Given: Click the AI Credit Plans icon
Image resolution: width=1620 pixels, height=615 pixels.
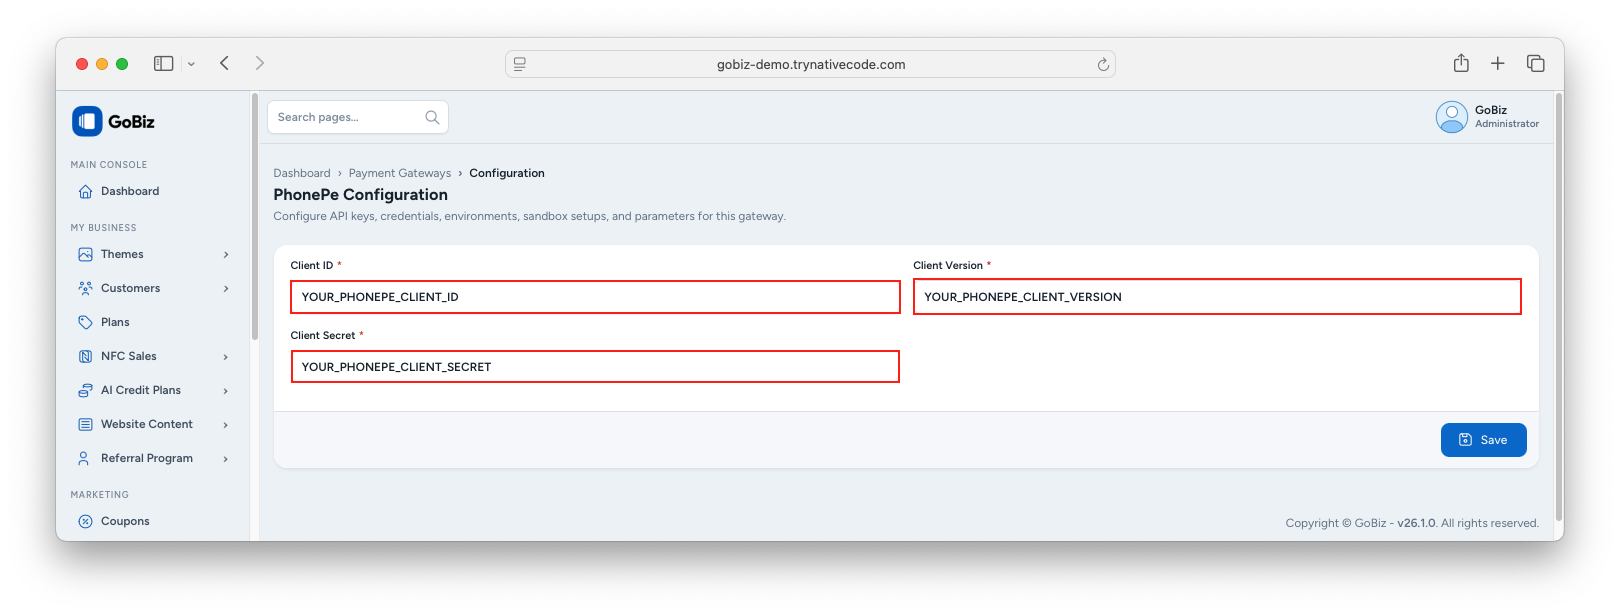Looking at the screenshot, I should click(x=85, y=391).
